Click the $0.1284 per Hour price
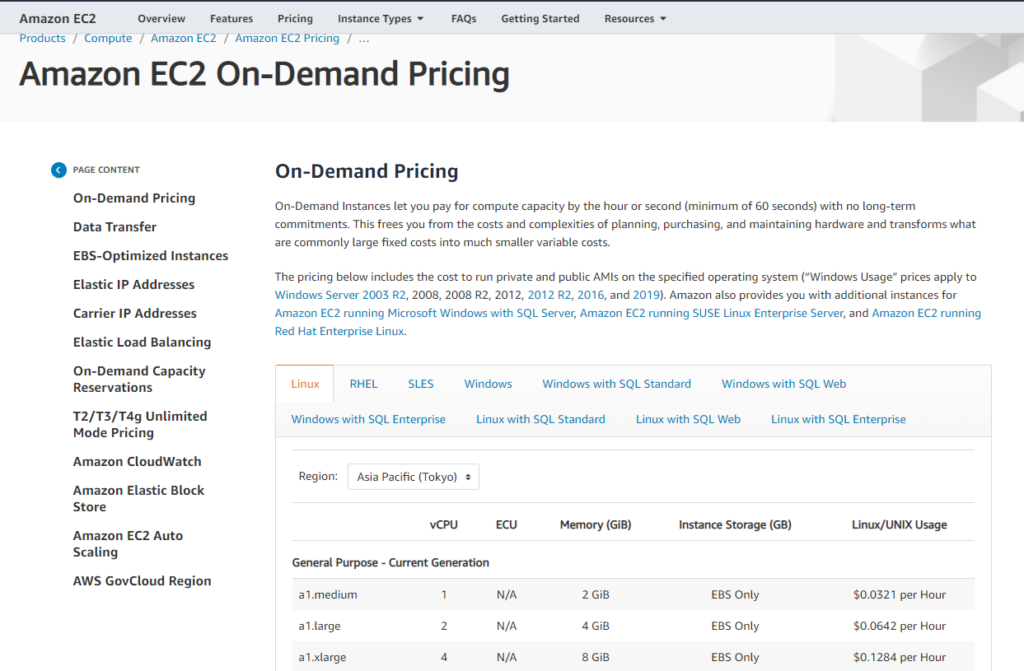The height and width of the screenshot is (671, 1024). [x=899, y=657]
